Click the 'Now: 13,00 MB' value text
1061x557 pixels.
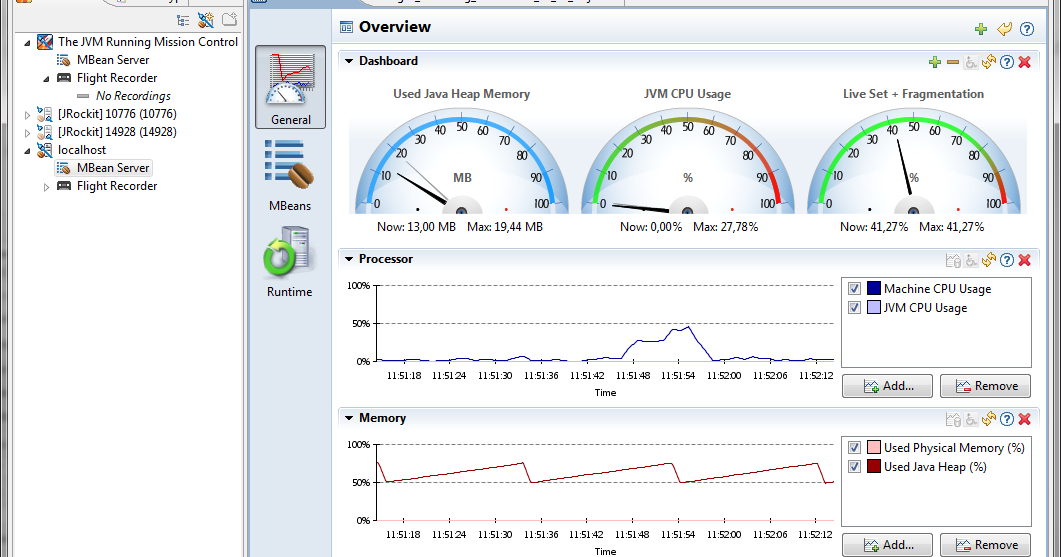pos(416,227)
